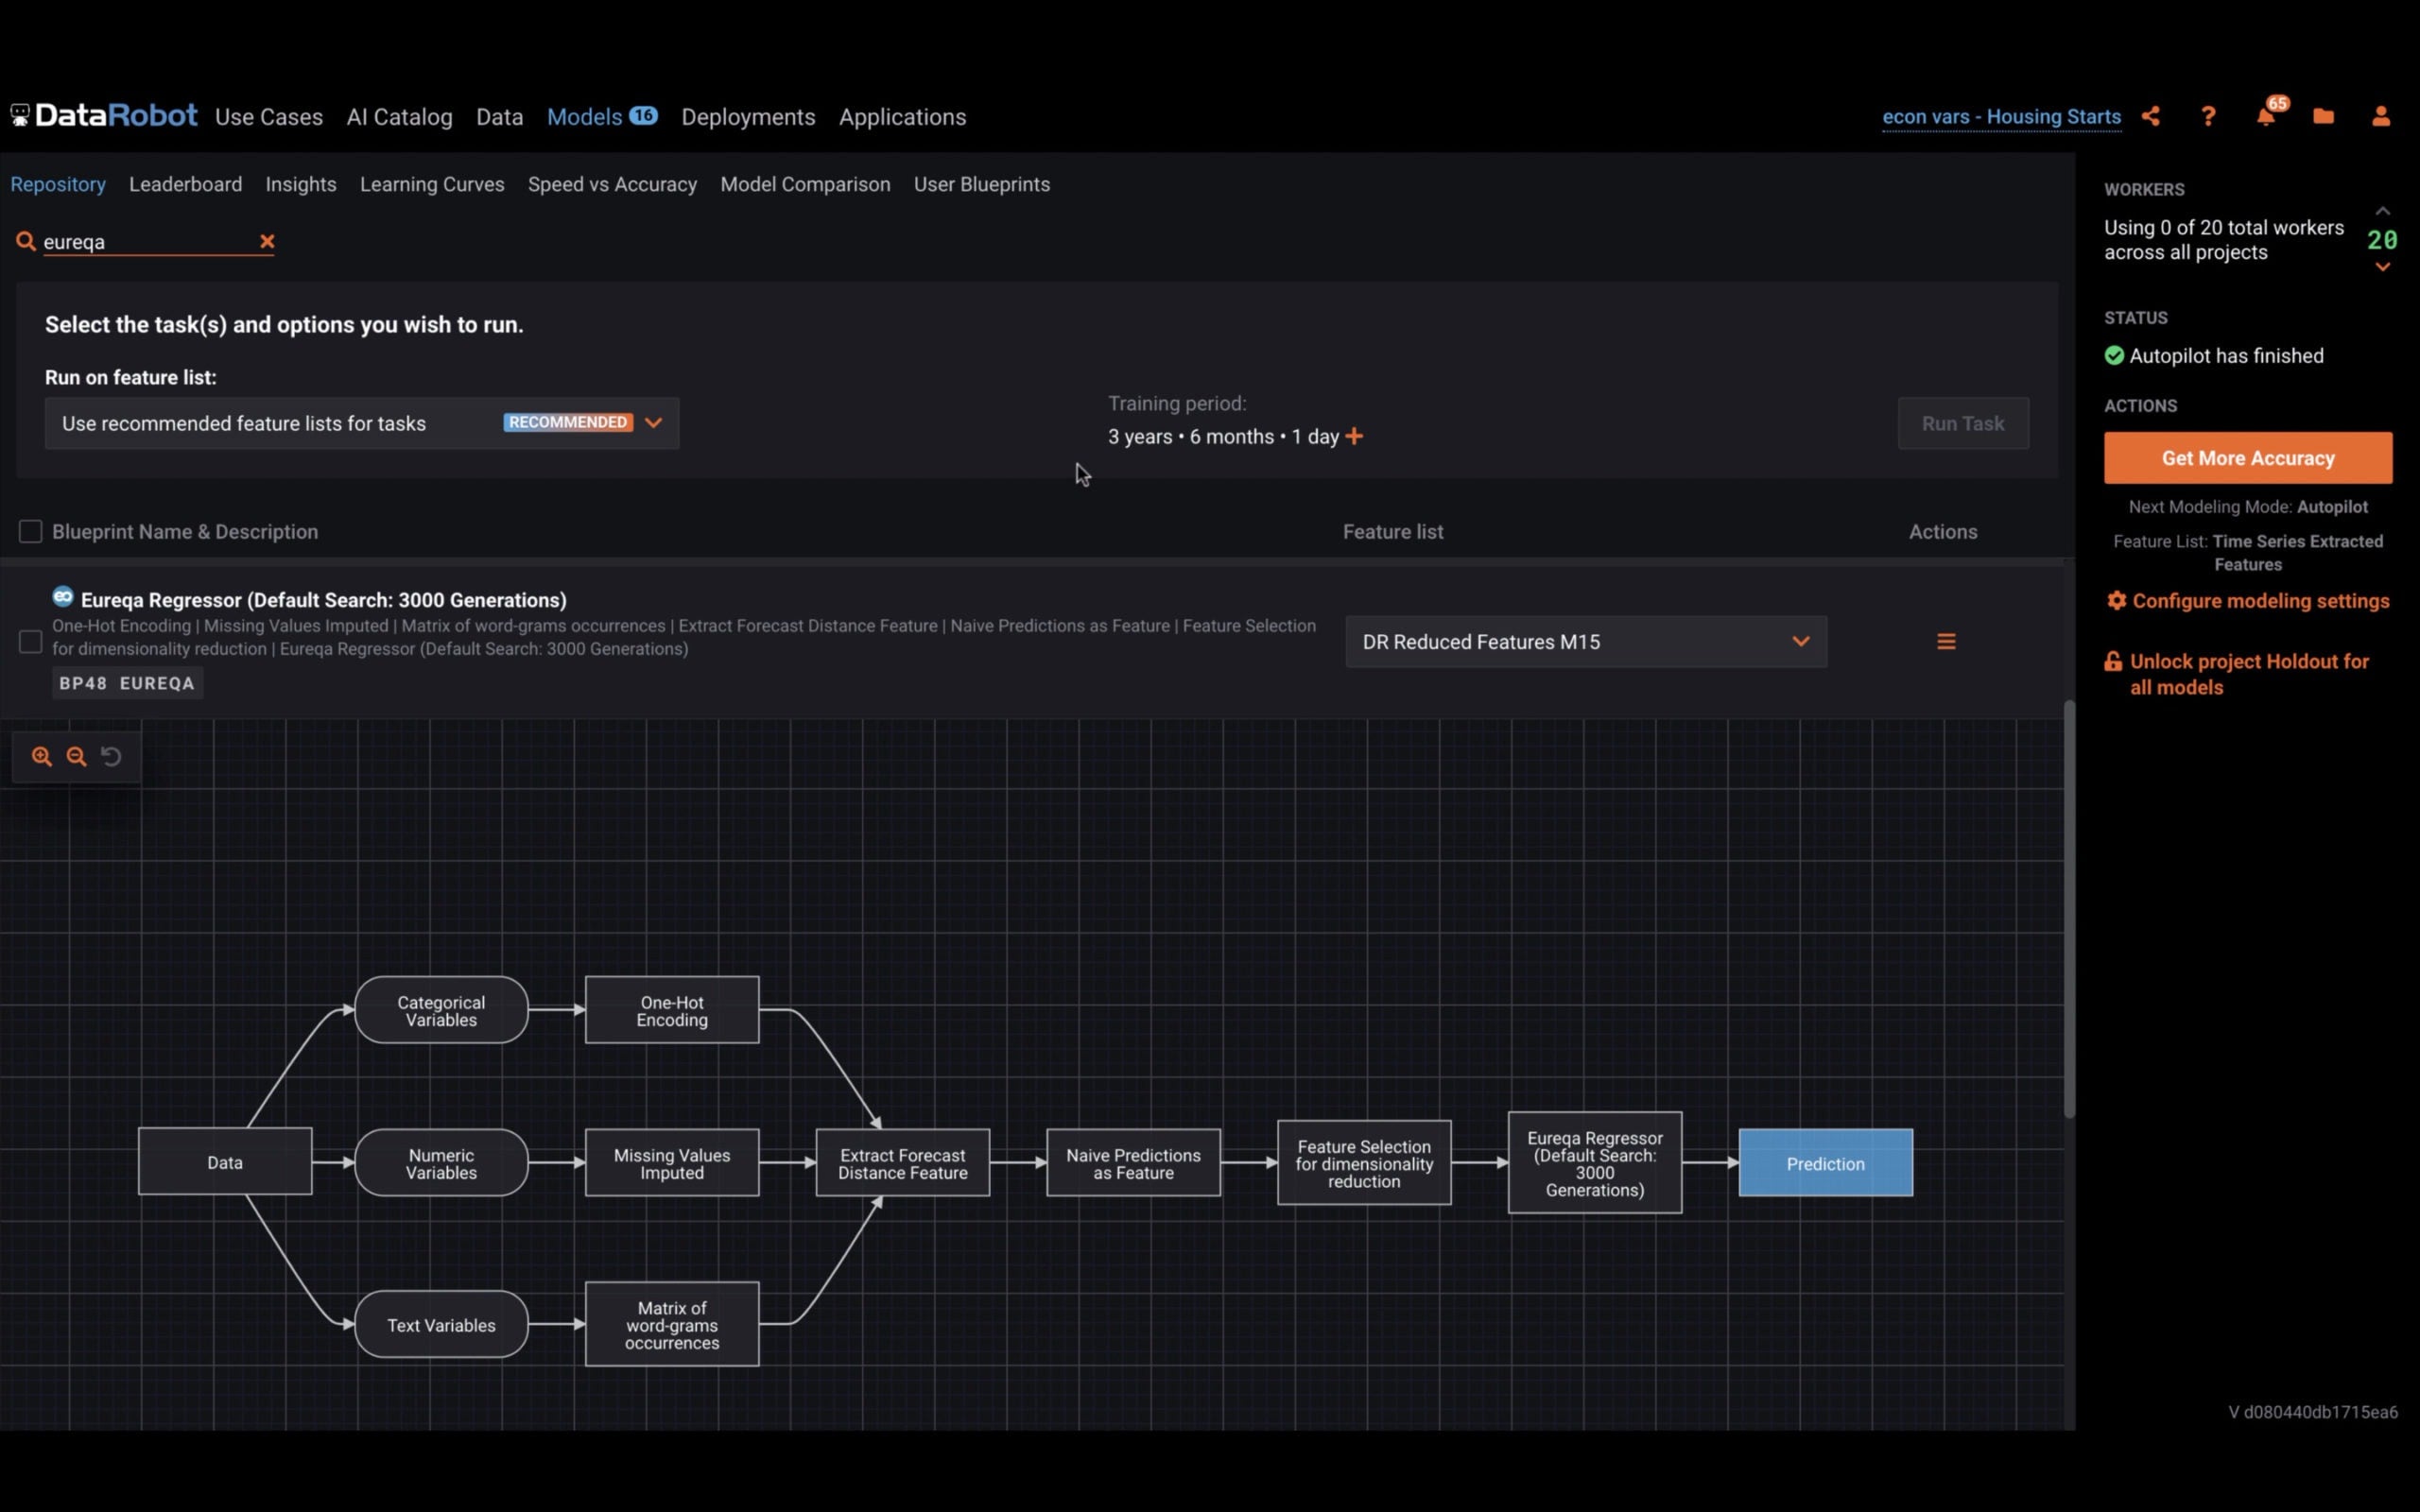This screenshot has height=1512, width=2420.
Task: Click the training period value text
Action: coord(1223,436)
